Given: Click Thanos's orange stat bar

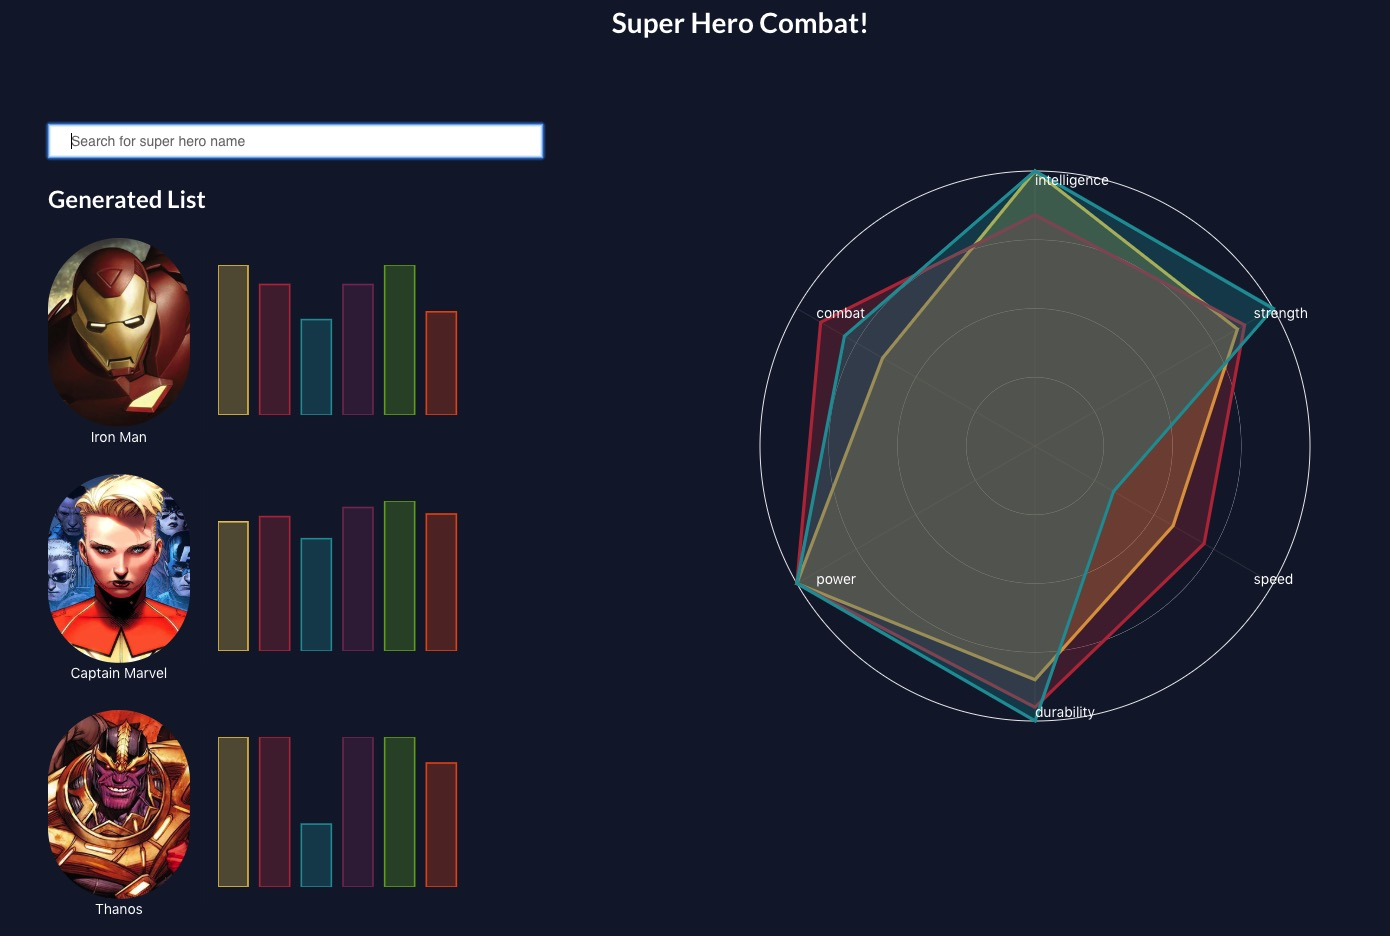Looking at the screenshot, I should pyautogui.click(x=441, y=825).
